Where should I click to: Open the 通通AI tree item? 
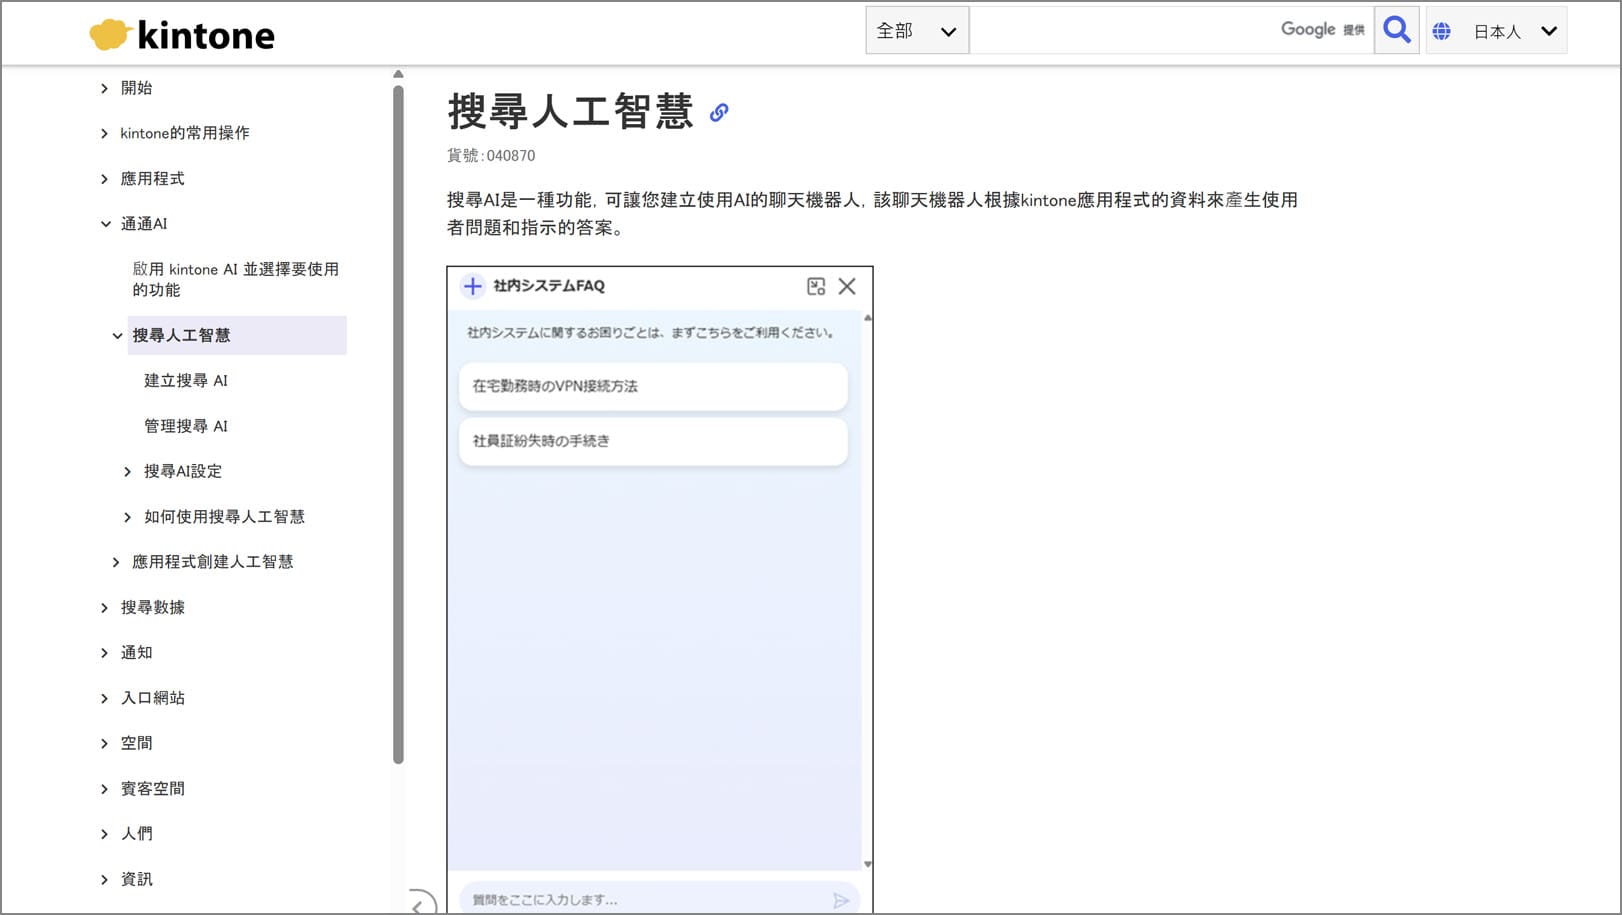point(144,224)
